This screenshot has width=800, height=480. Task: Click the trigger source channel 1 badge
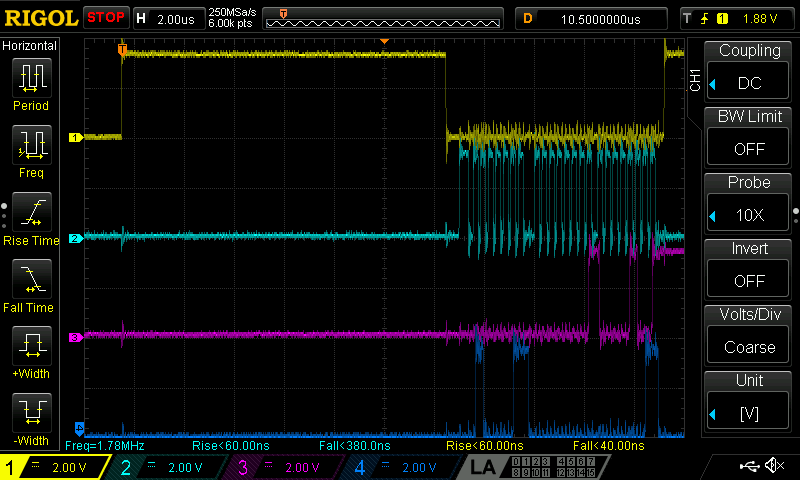pos(722,19)
